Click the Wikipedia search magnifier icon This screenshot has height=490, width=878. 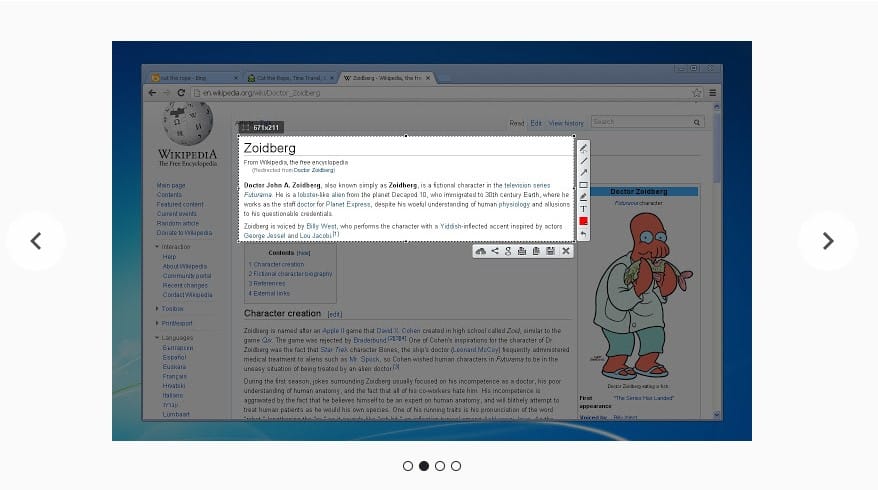(697, 122)
